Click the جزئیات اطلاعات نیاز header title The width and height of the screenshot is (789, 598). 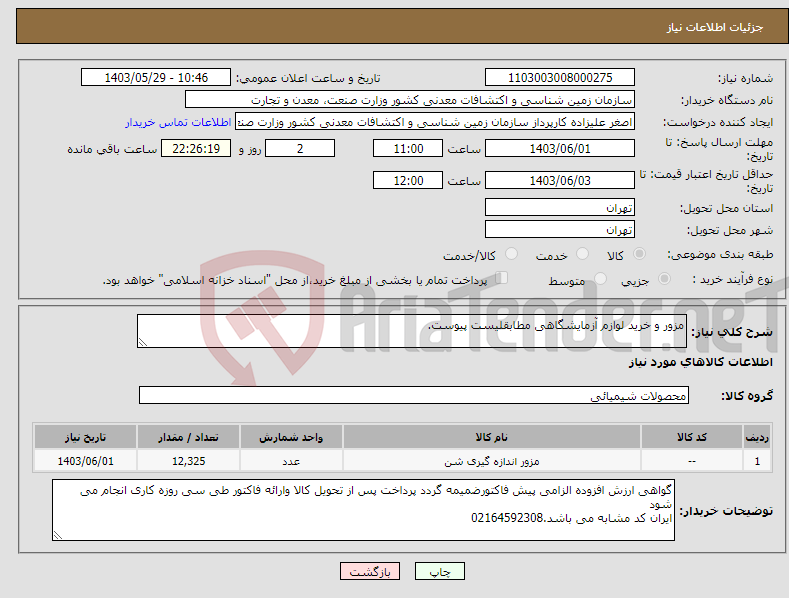[x=715, y=27]
